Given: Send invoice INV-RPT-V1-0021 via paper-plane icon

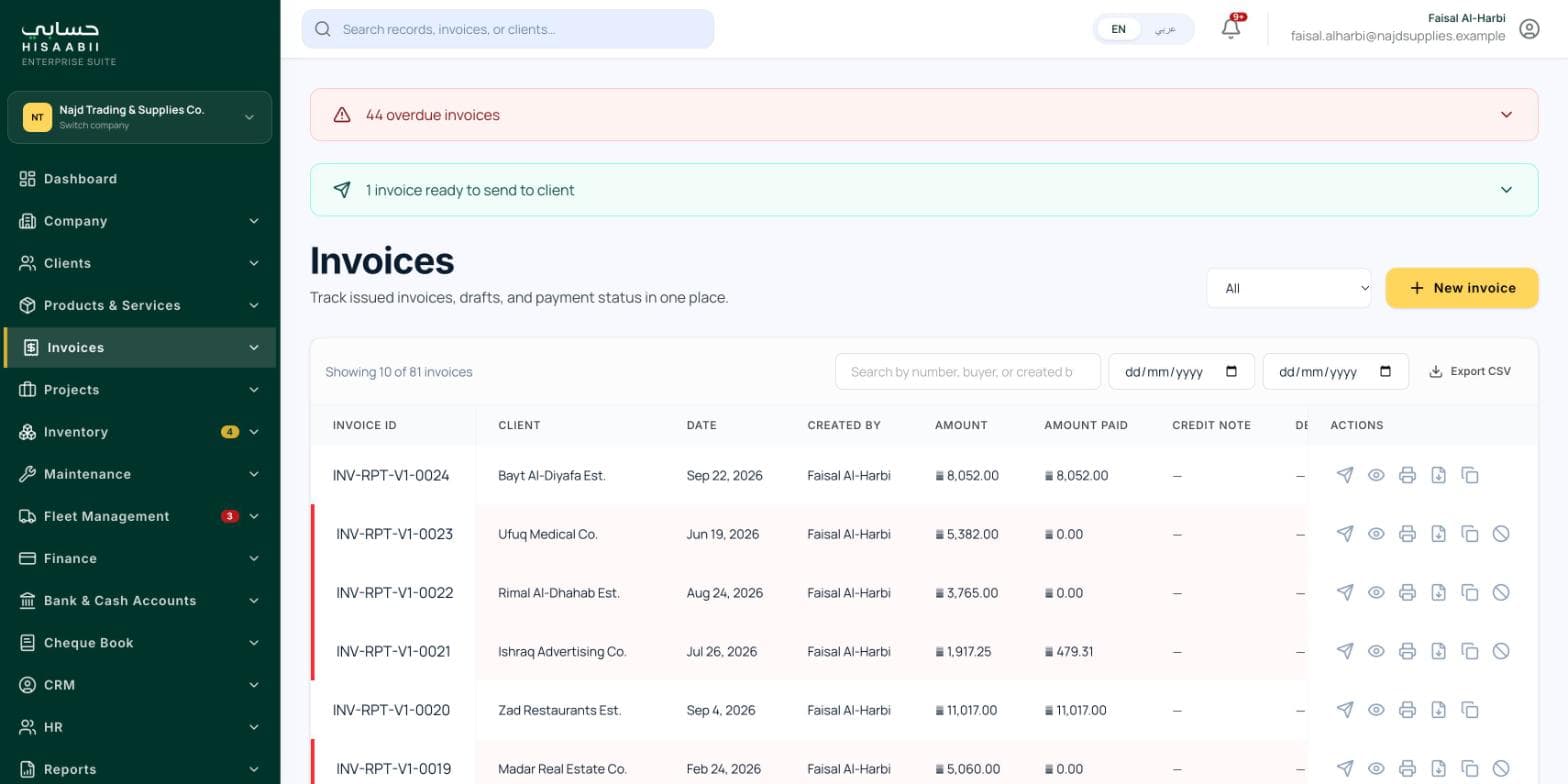Looking at the screenshot, I should pos(1345,651).
